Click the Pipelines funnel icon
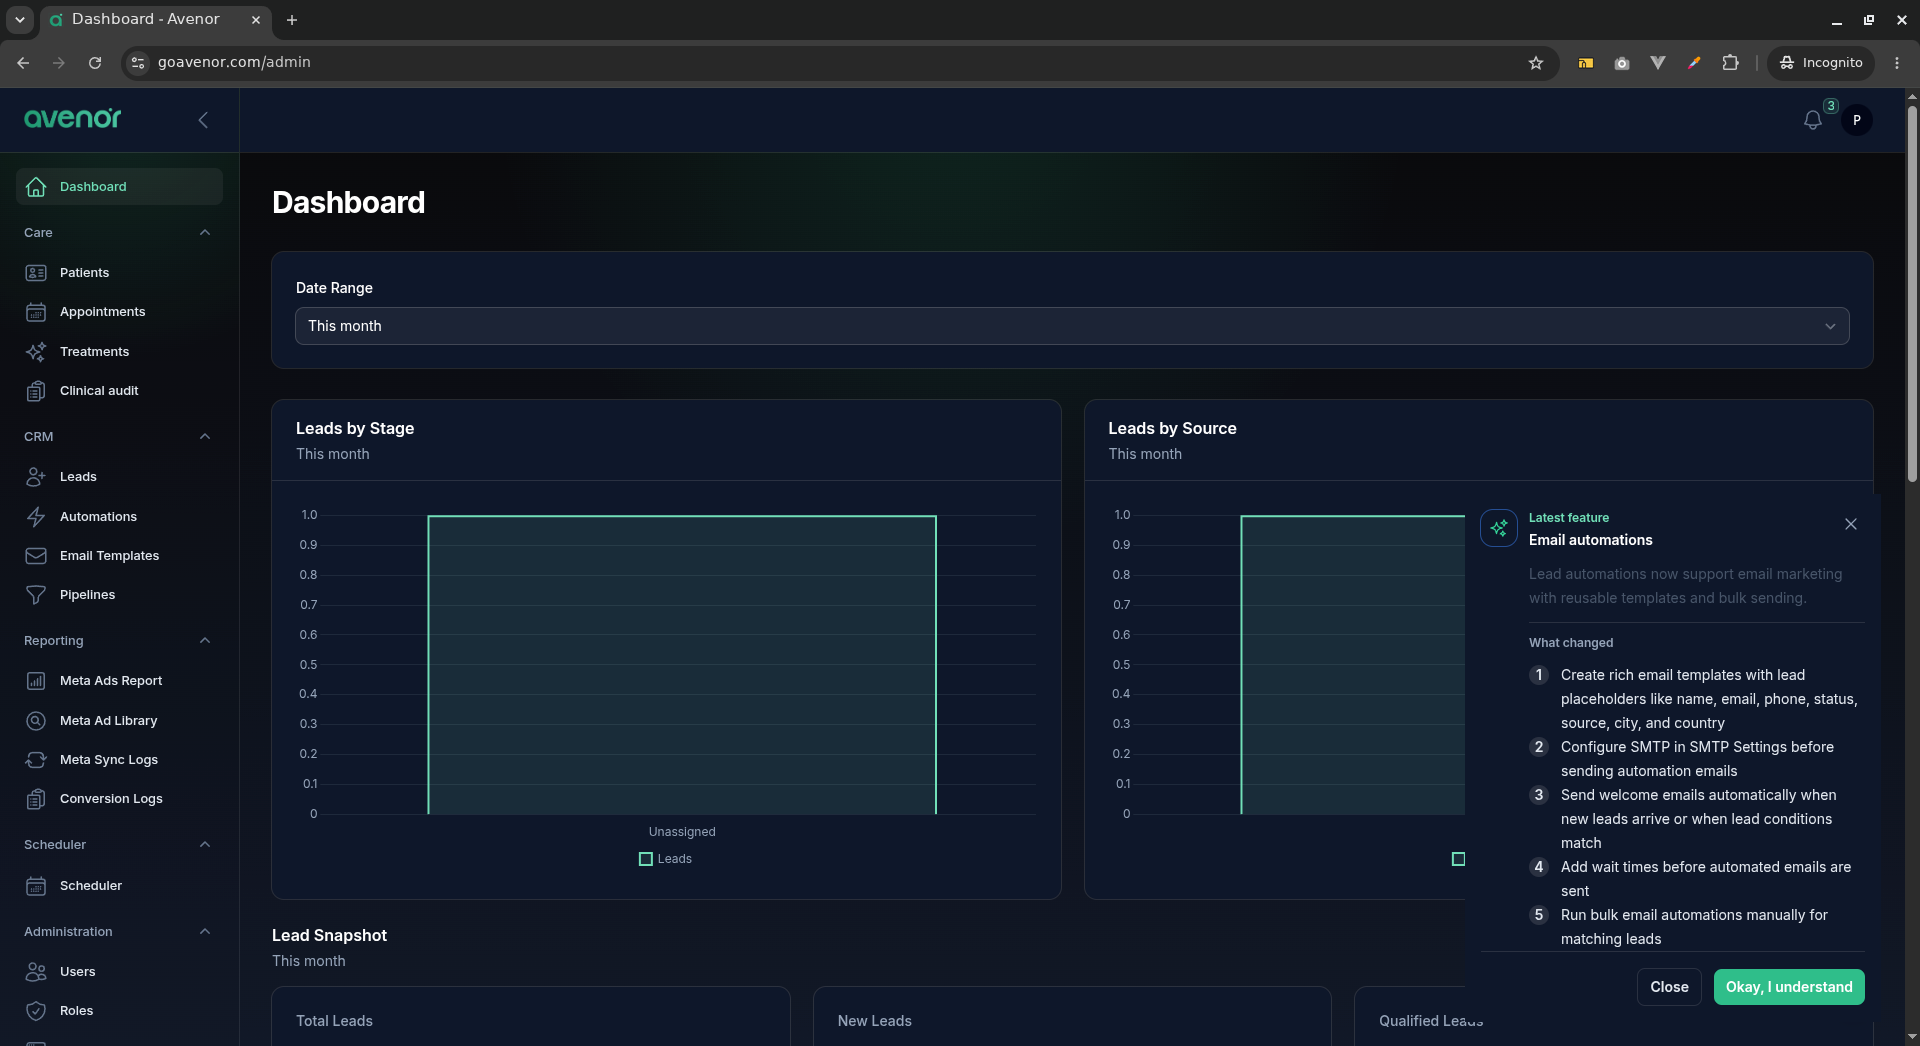1920x1046 pixels. point(36,595)
